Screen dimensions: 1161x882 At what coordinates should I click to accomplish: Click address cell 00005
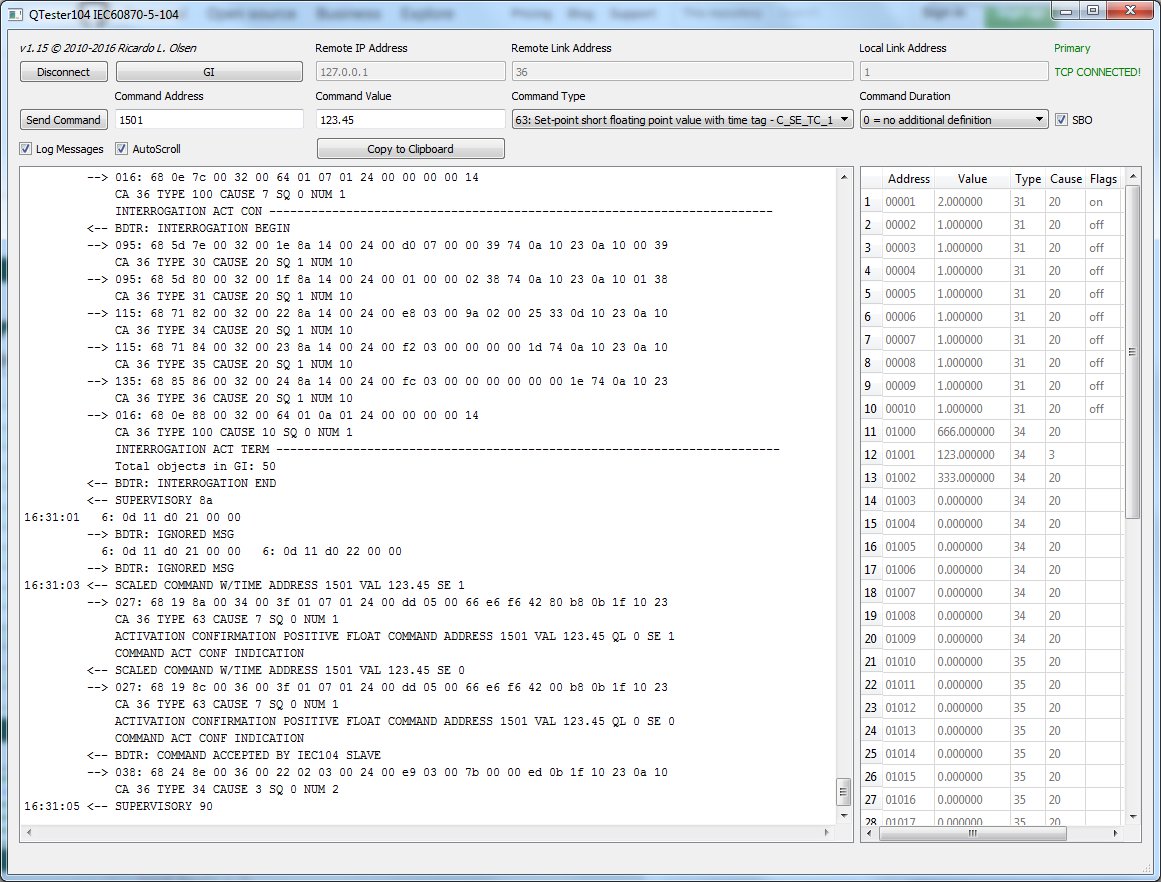coord(908,293)
